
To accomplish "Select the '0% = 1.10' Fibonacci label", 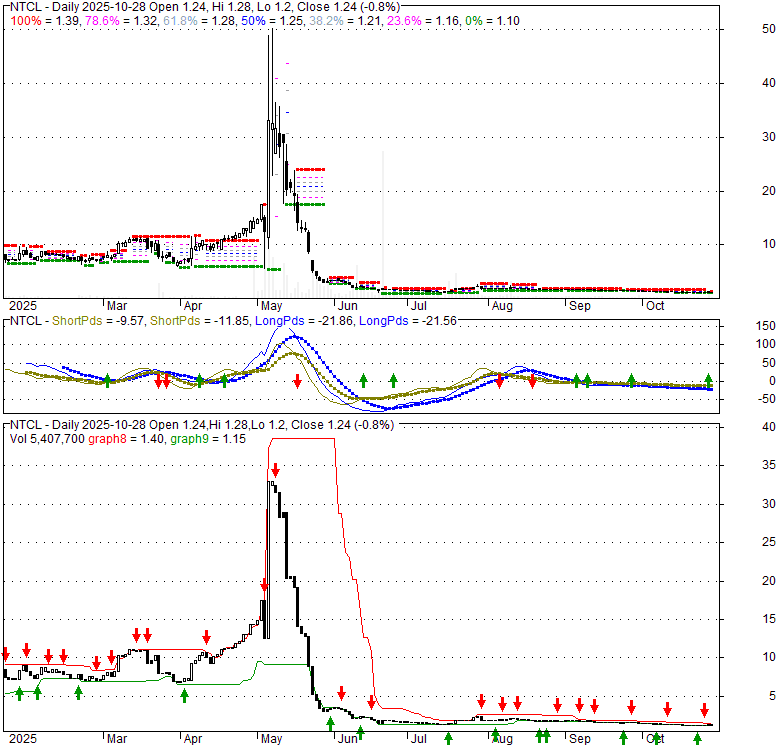I will 492,21.
